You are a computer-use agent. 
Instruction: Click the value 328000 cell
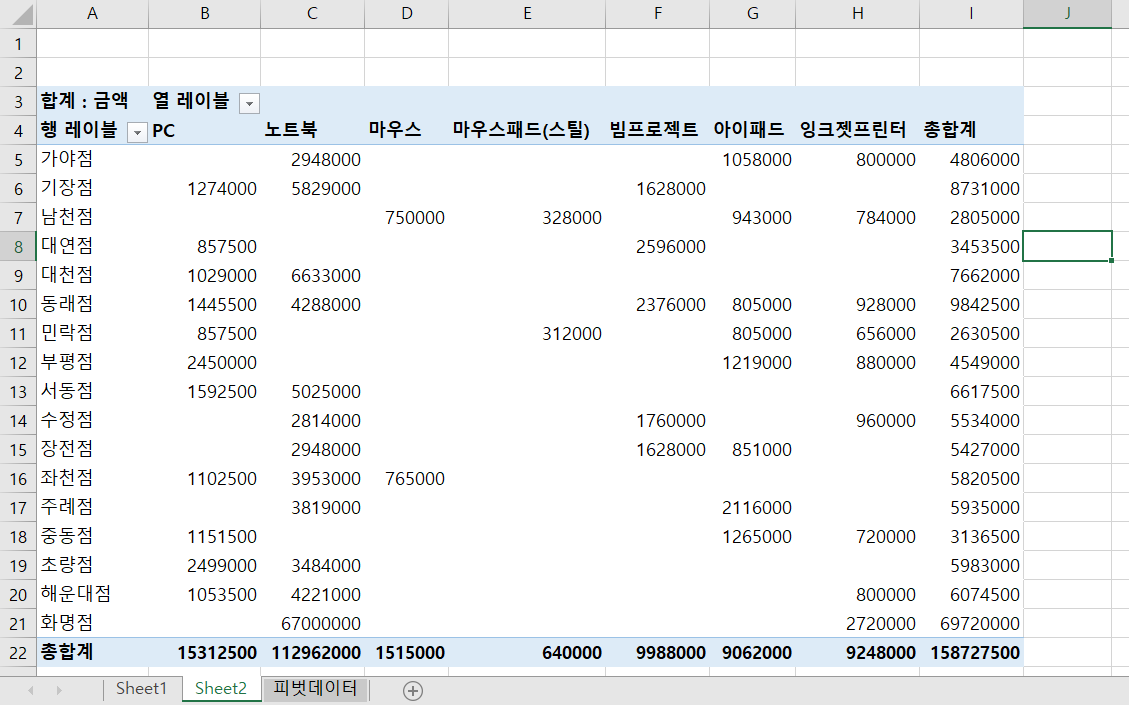pyautogui.click(x=527, y=217)
